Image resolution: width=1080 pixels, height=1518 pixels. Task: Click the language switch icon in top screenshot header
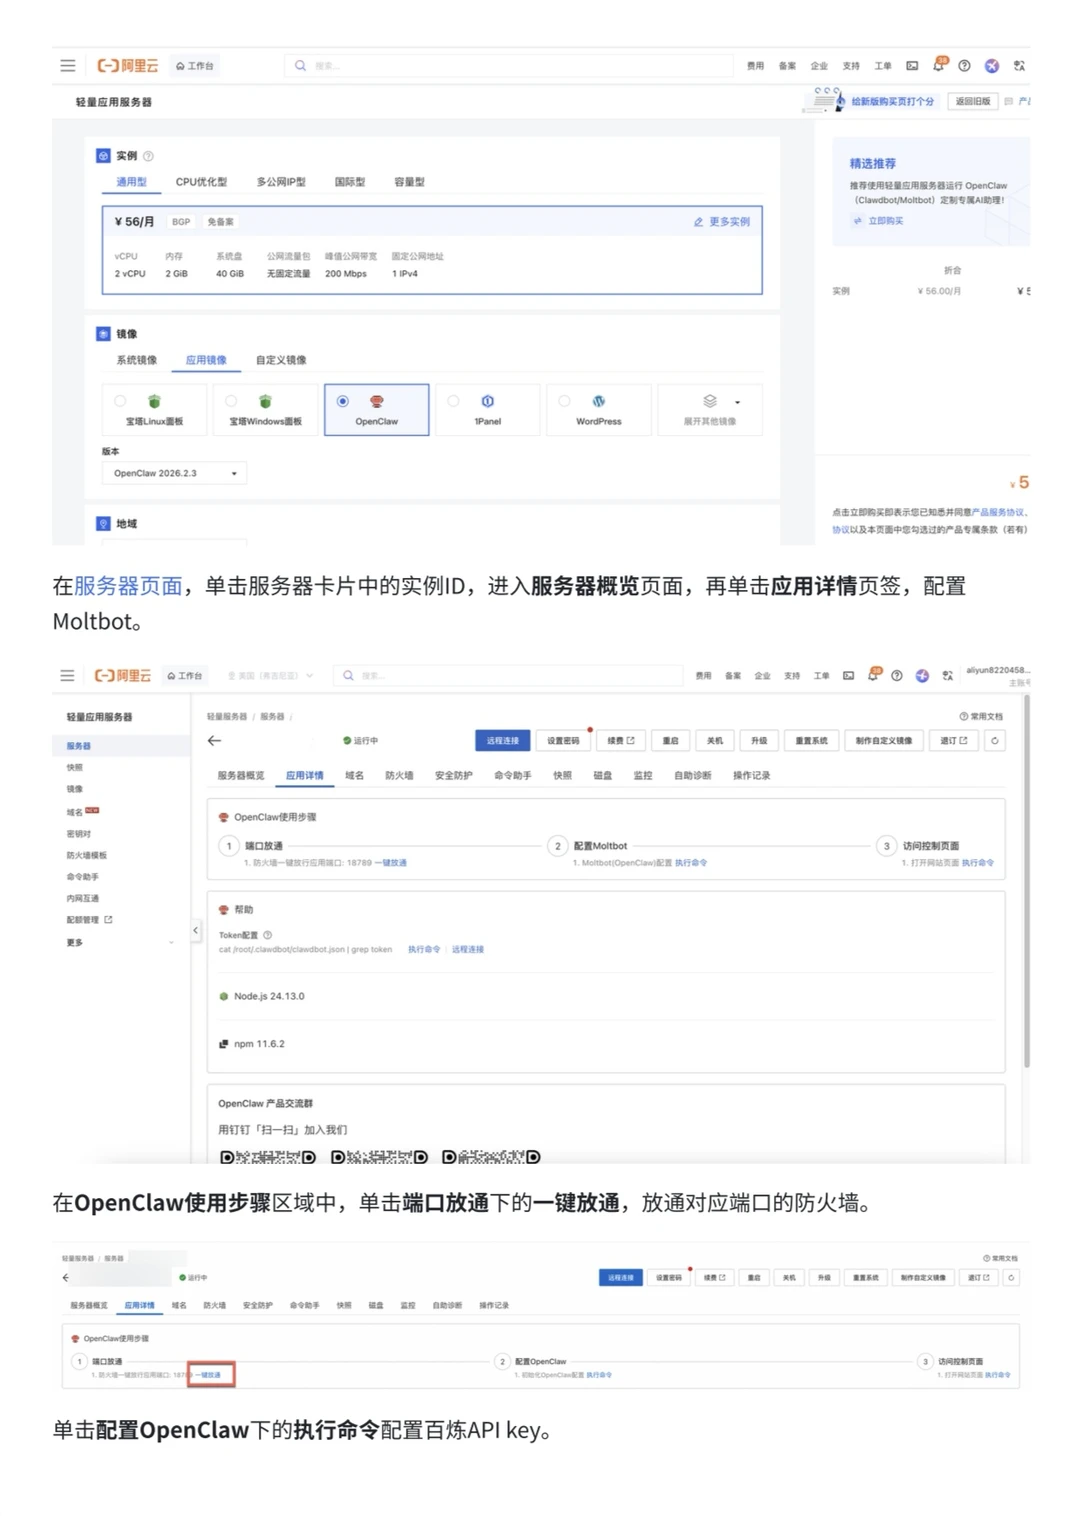[x=1019, y=66]
